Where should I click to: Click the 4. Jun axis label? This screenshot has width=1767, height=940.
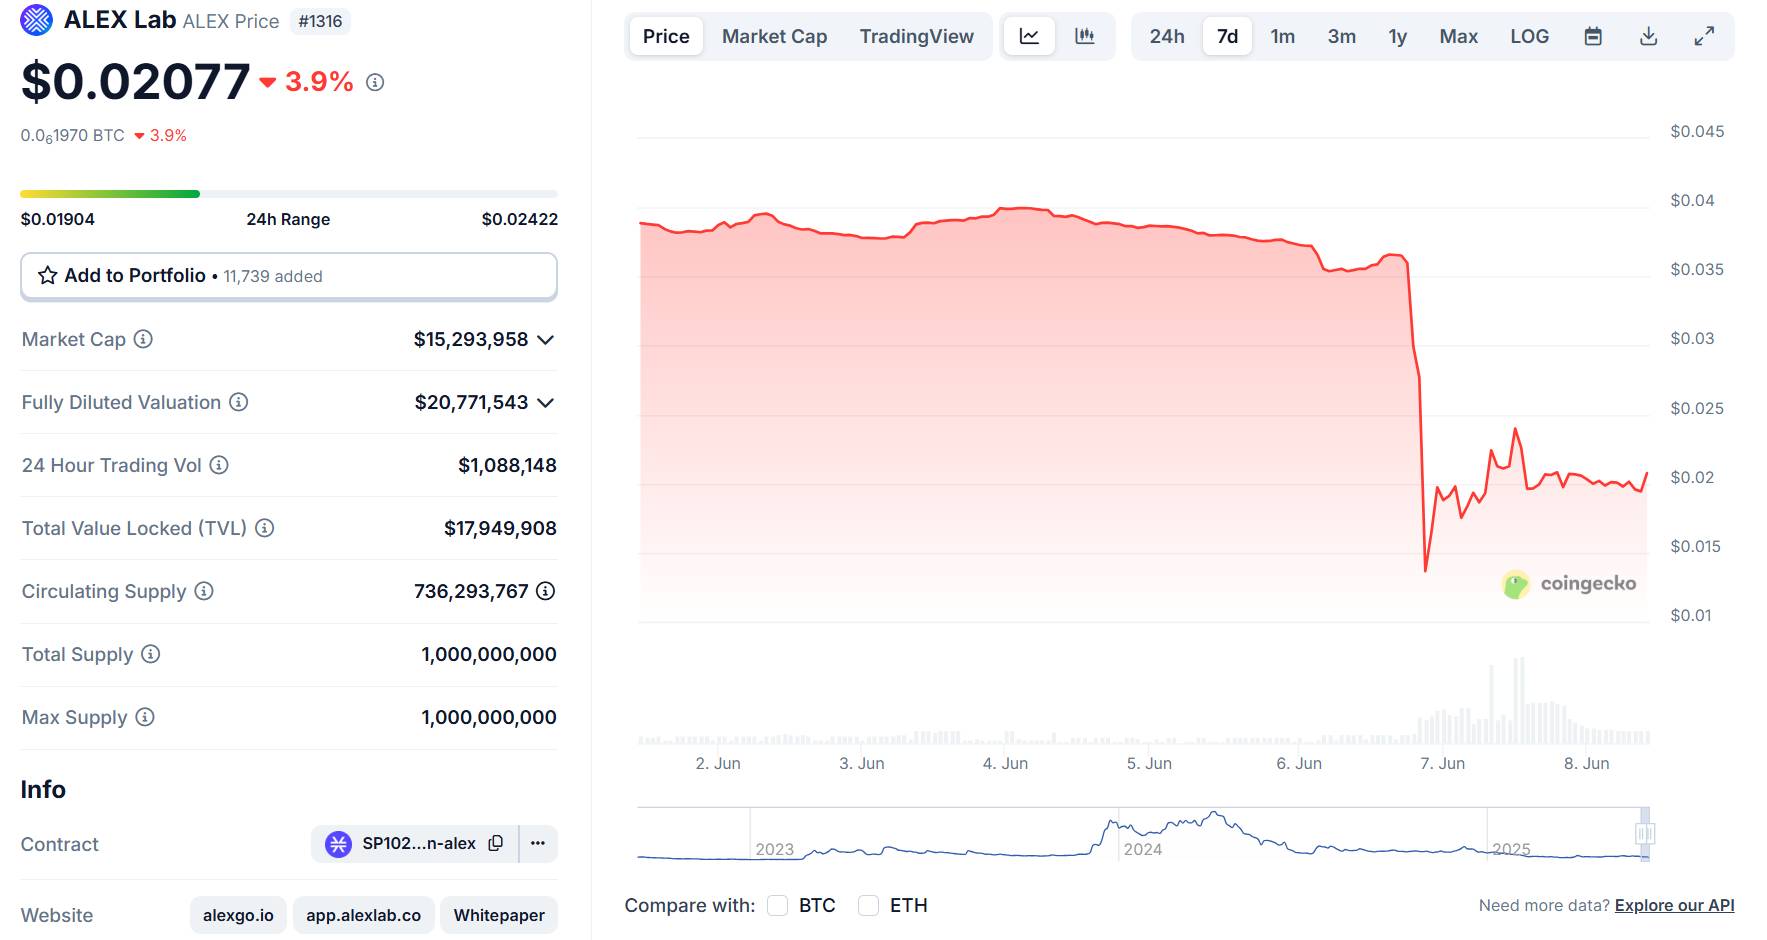pyautogui.click(x=1005, y=763)
